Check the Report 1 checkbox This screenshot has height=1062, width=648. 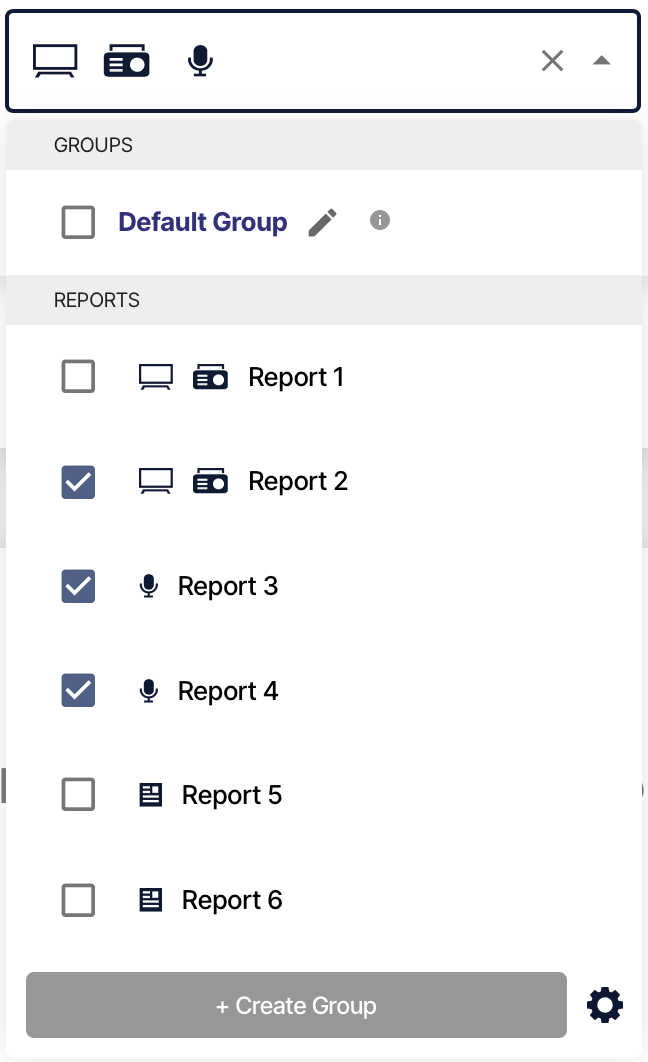point(79,376)
